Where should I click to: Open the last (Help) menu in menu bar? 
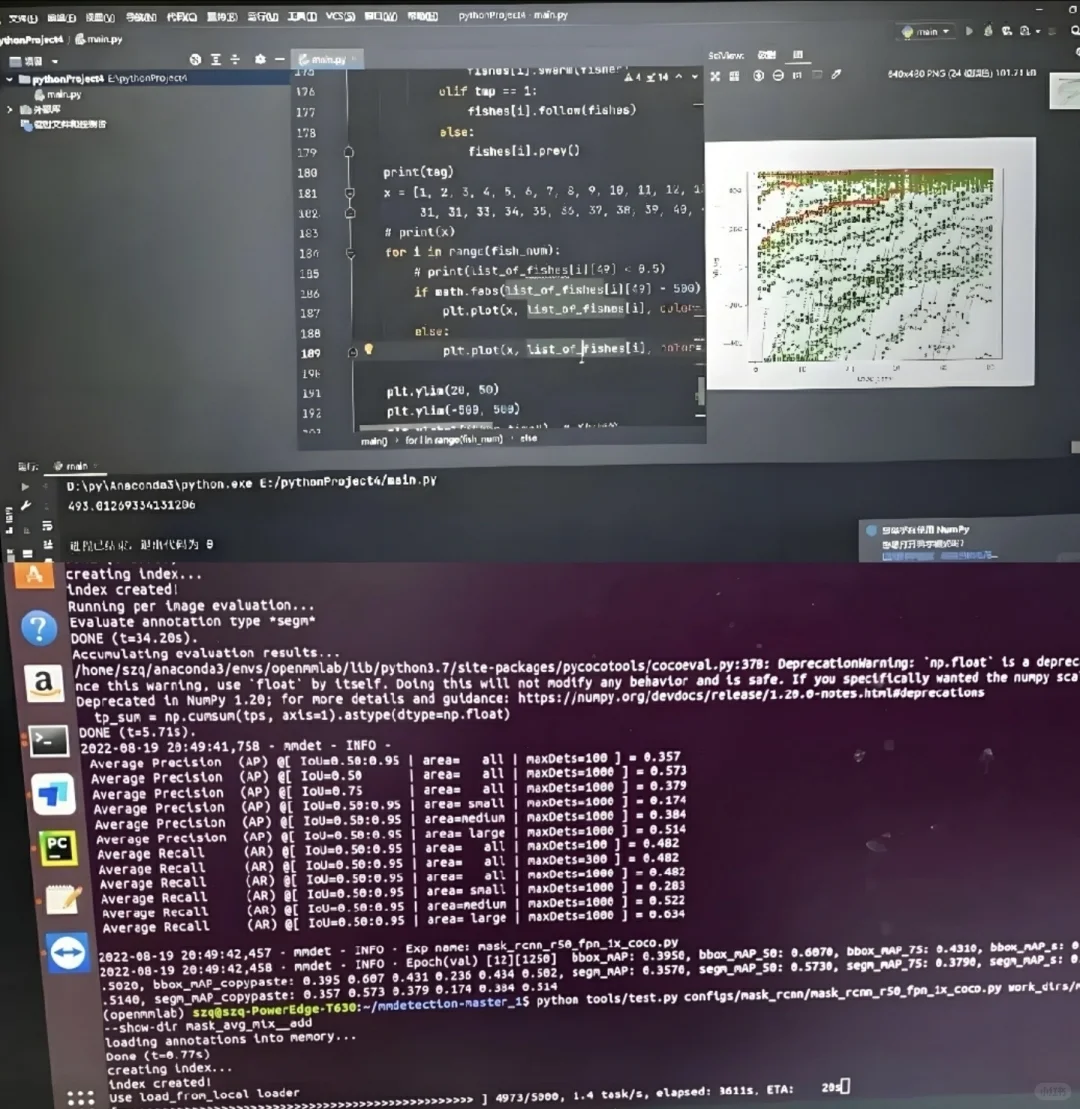pos(422,16)
